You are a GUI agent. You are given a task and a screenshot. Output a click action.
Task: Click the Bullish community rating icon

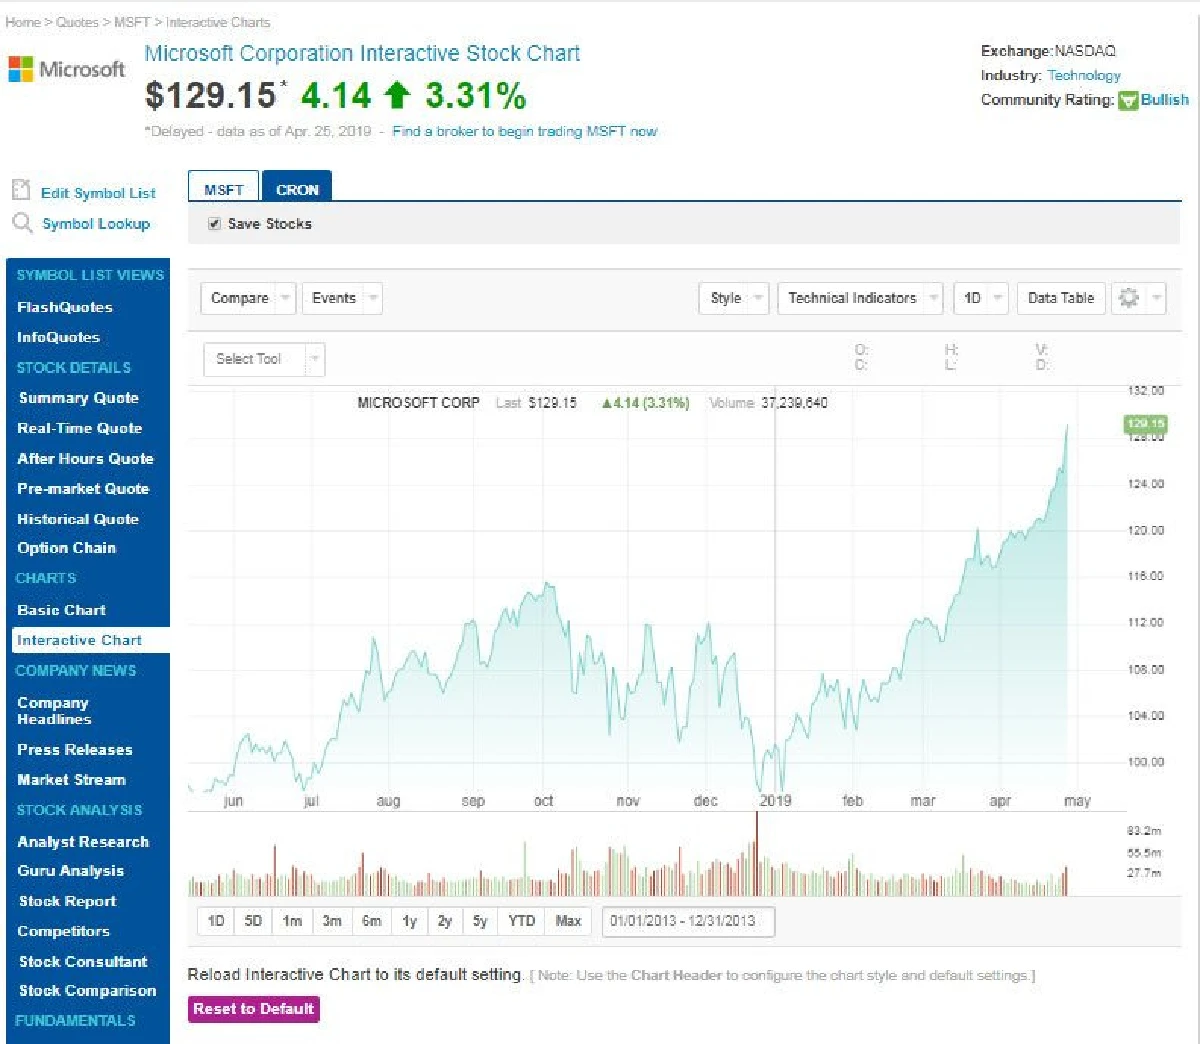1128,100
